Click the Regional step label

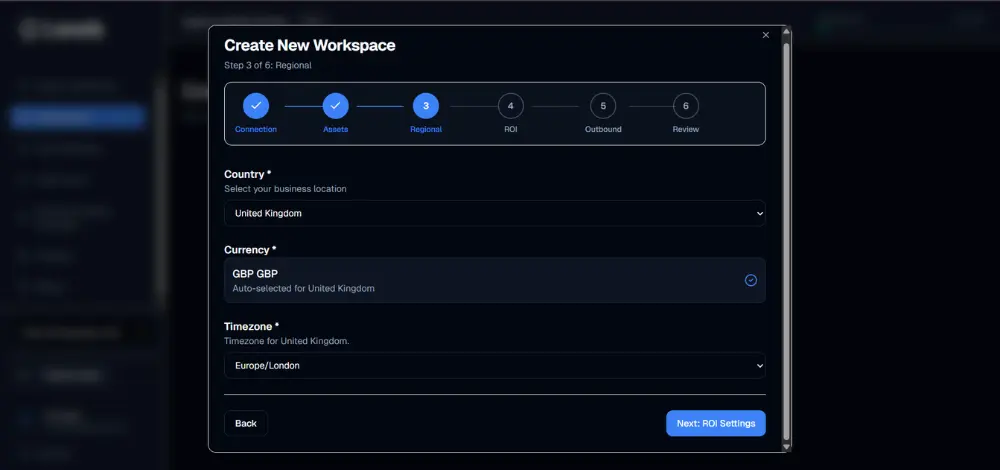point(426,129)
